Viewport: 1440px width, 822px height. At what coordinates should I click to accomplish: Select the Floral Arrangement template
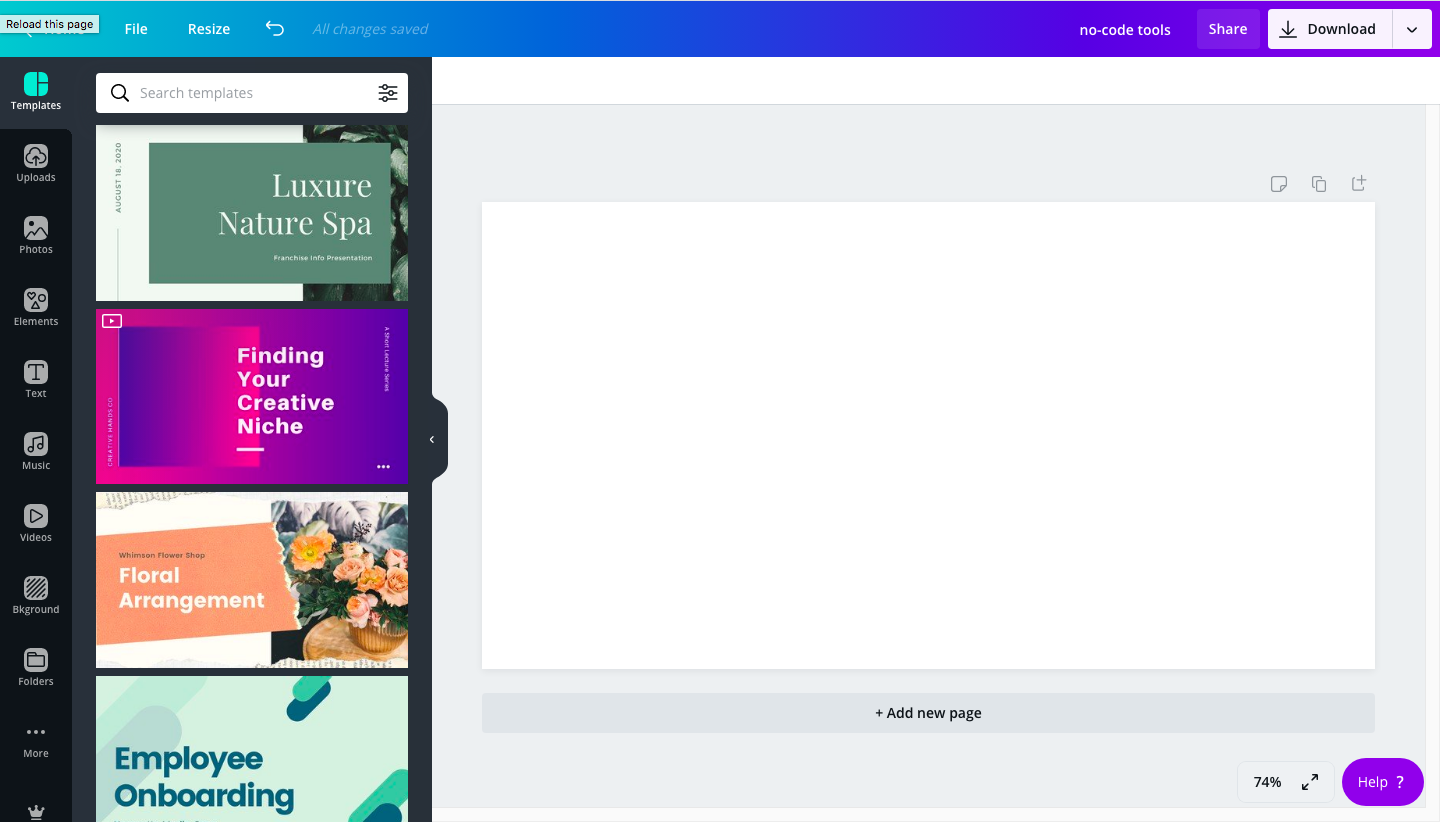252,580
